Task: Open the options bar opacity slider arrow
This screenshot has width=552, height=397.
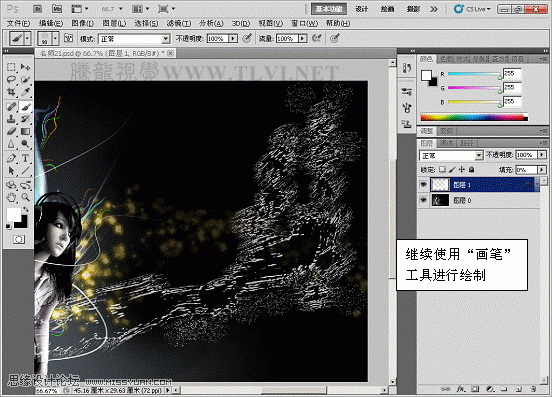Action: [x=233, y=38]
